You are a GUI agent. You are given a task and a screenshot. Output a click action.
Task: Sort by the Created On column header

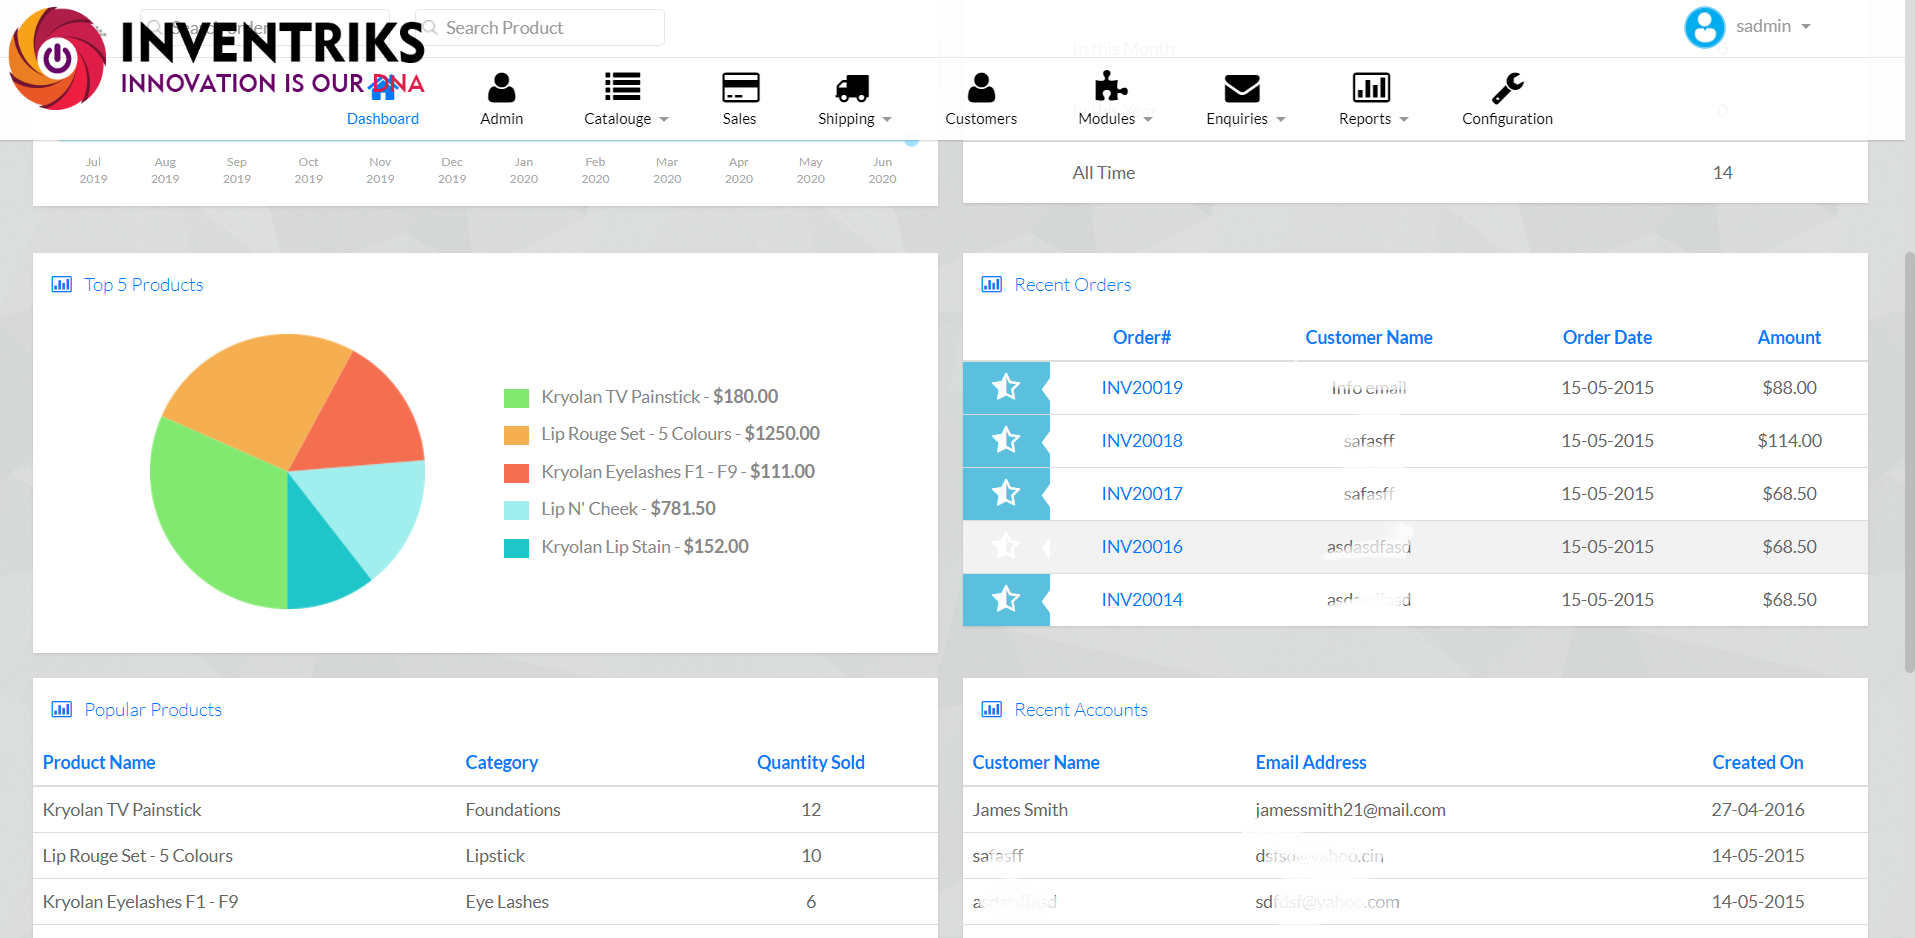1758,762
